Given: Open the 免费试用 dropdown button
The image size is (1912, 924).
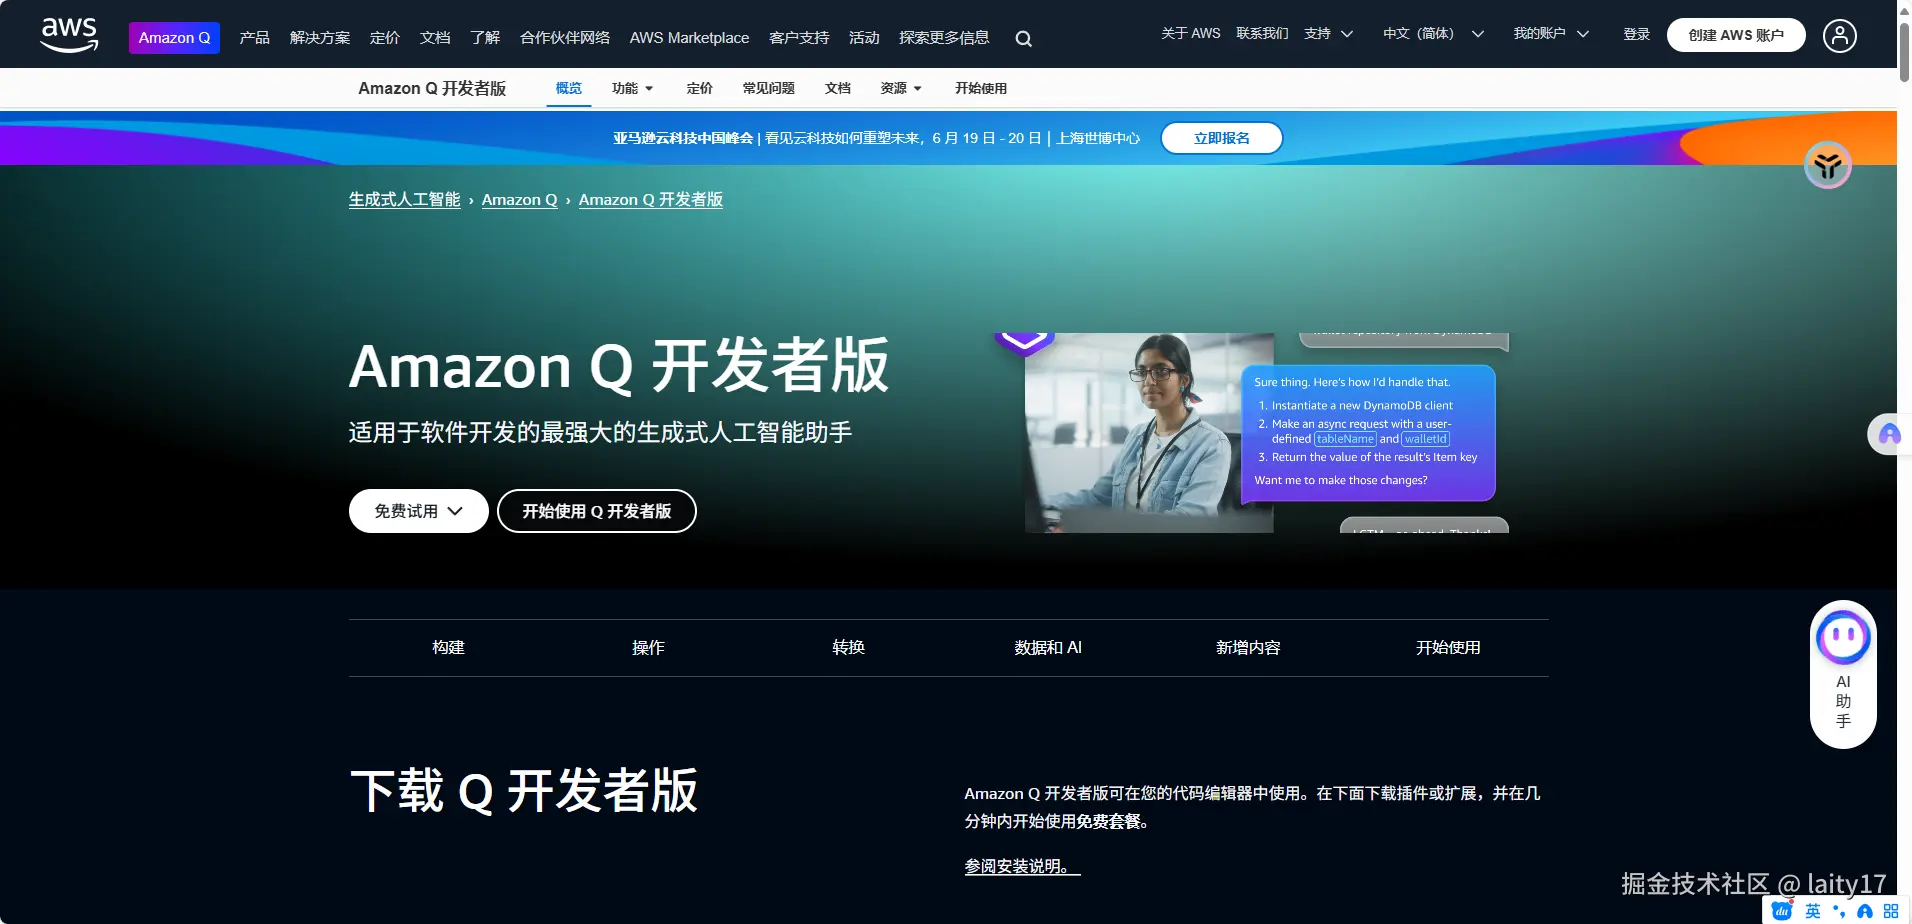Looking at the screenshot, I should [x=418, y=511].
